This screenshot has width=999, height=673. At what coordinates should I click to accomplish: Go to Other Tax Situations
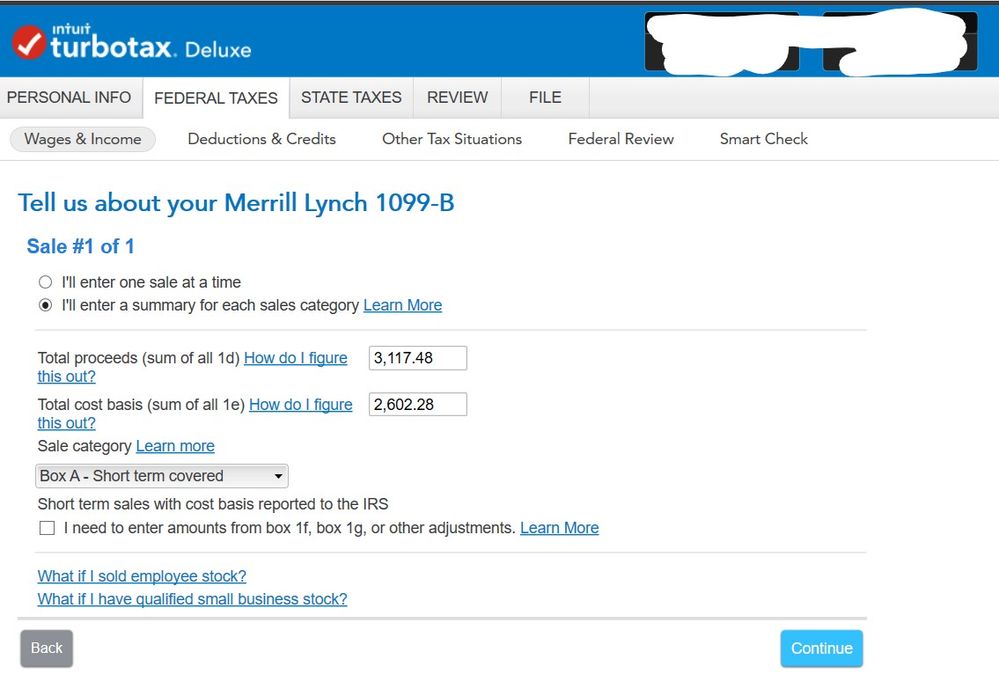click(x=452, y=139)
